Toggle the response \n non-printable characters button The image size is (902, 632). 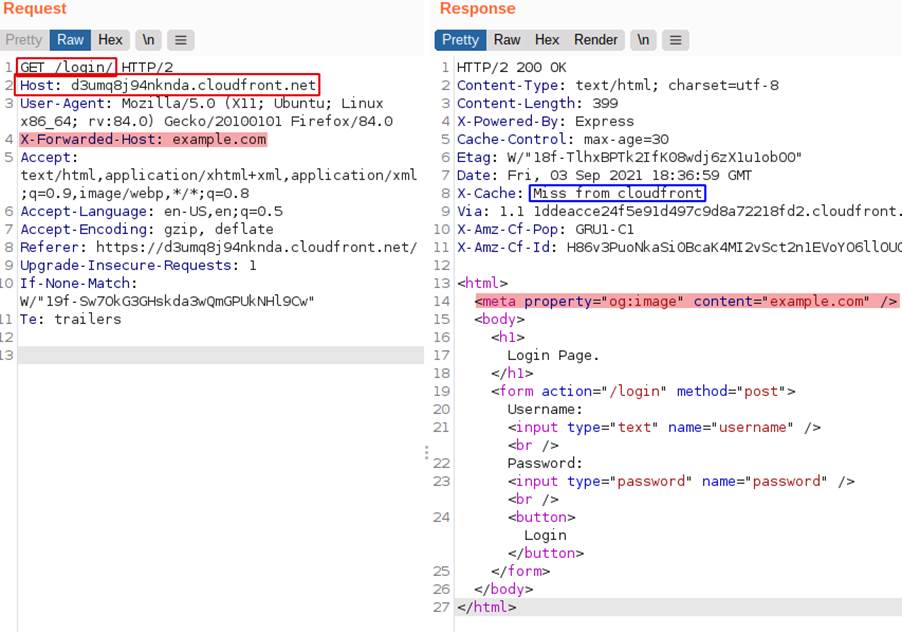pyautogui.click(x=644, y=40)
